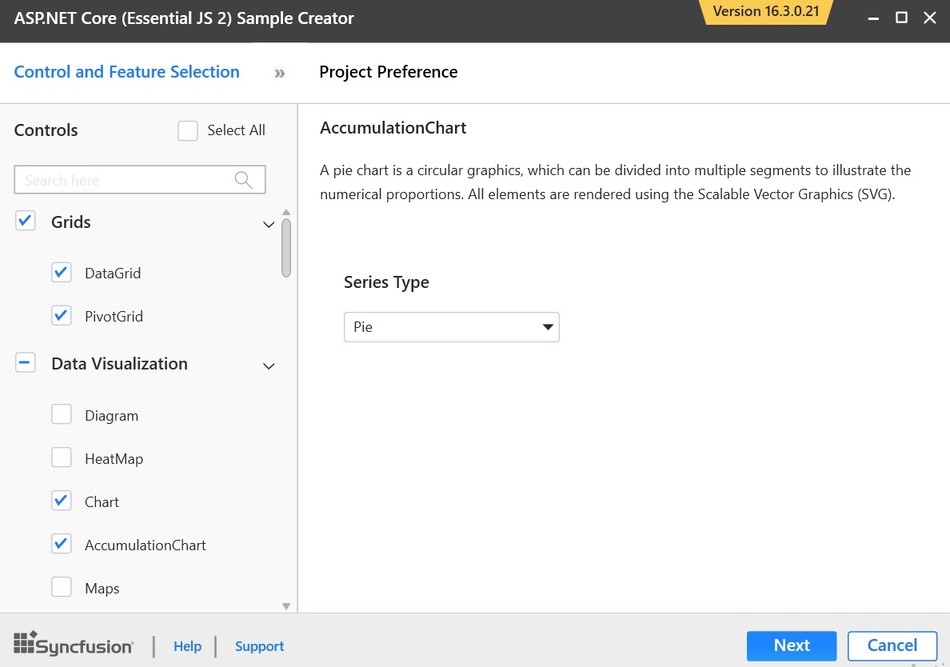Toggle the Select All checkbox
The image size is (950, 667).
tap(188, 130)
